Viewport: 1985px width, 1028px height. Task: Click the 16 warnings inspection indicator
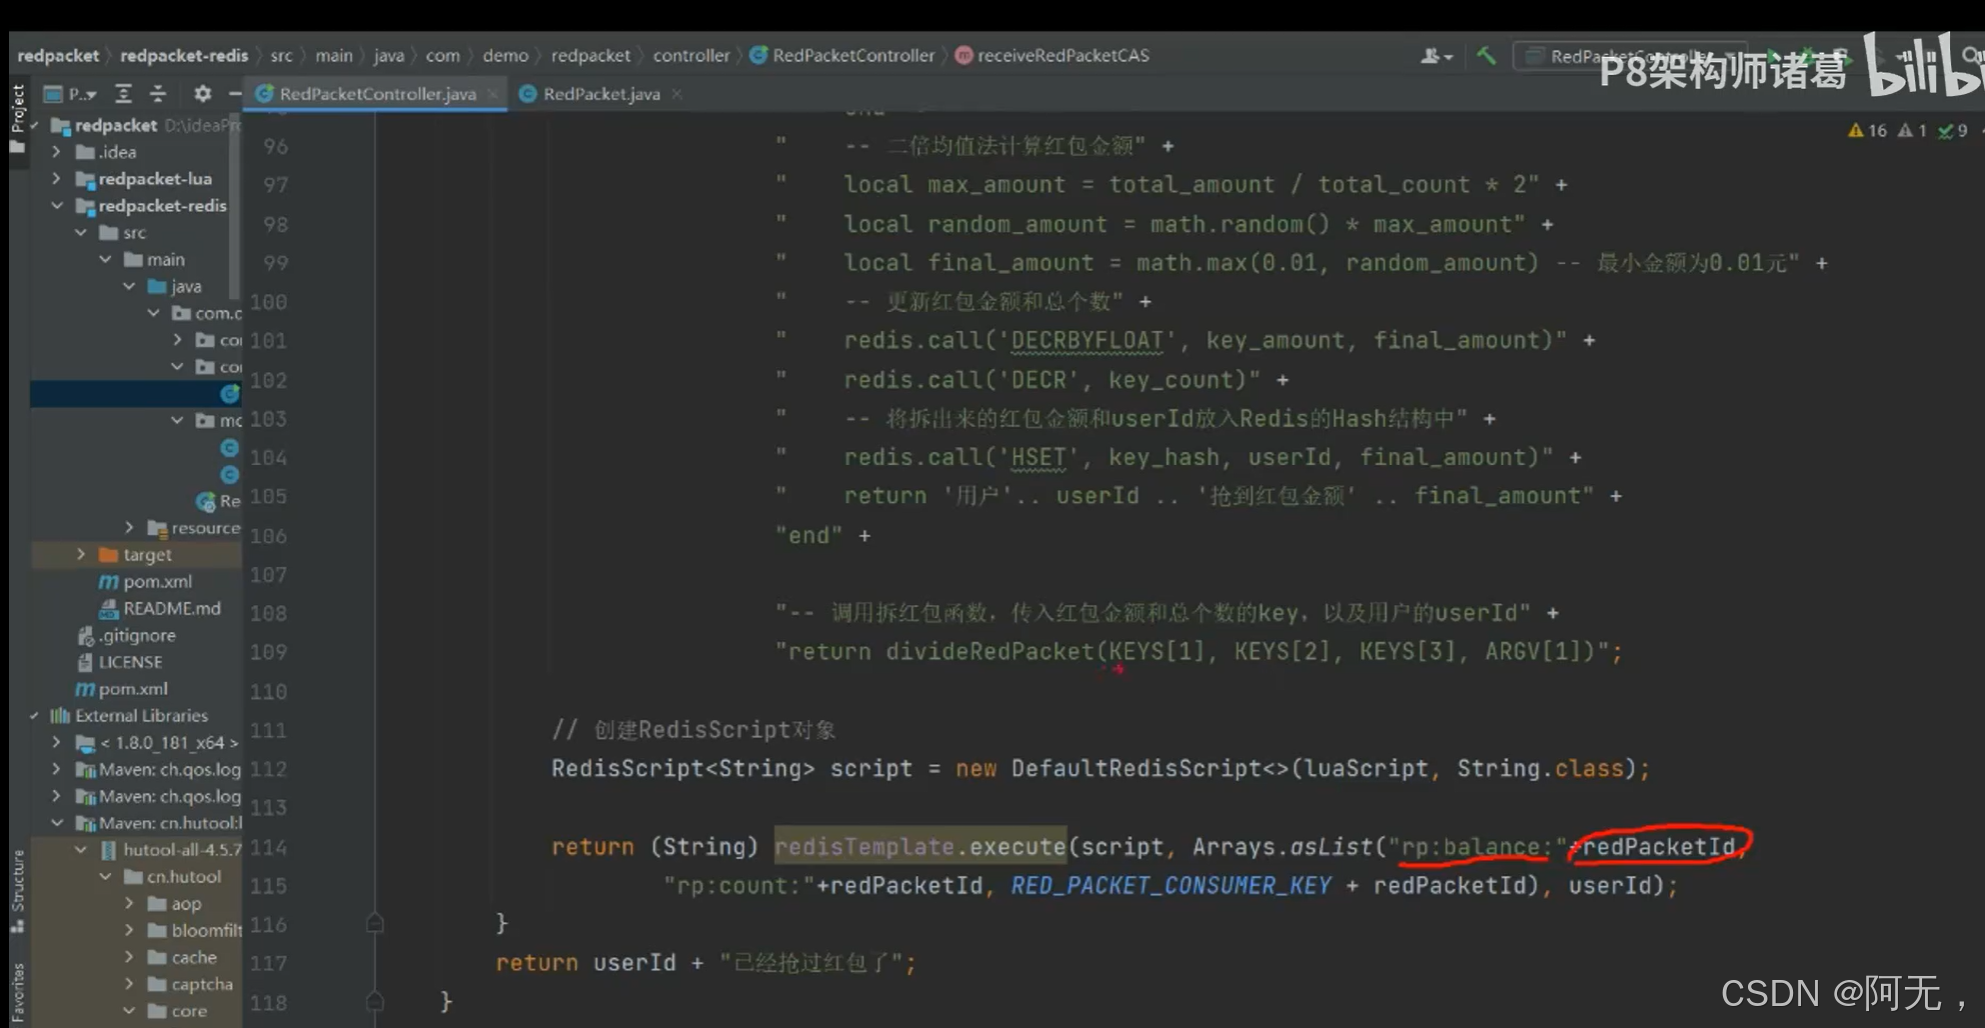click(x=1867, y=131)
